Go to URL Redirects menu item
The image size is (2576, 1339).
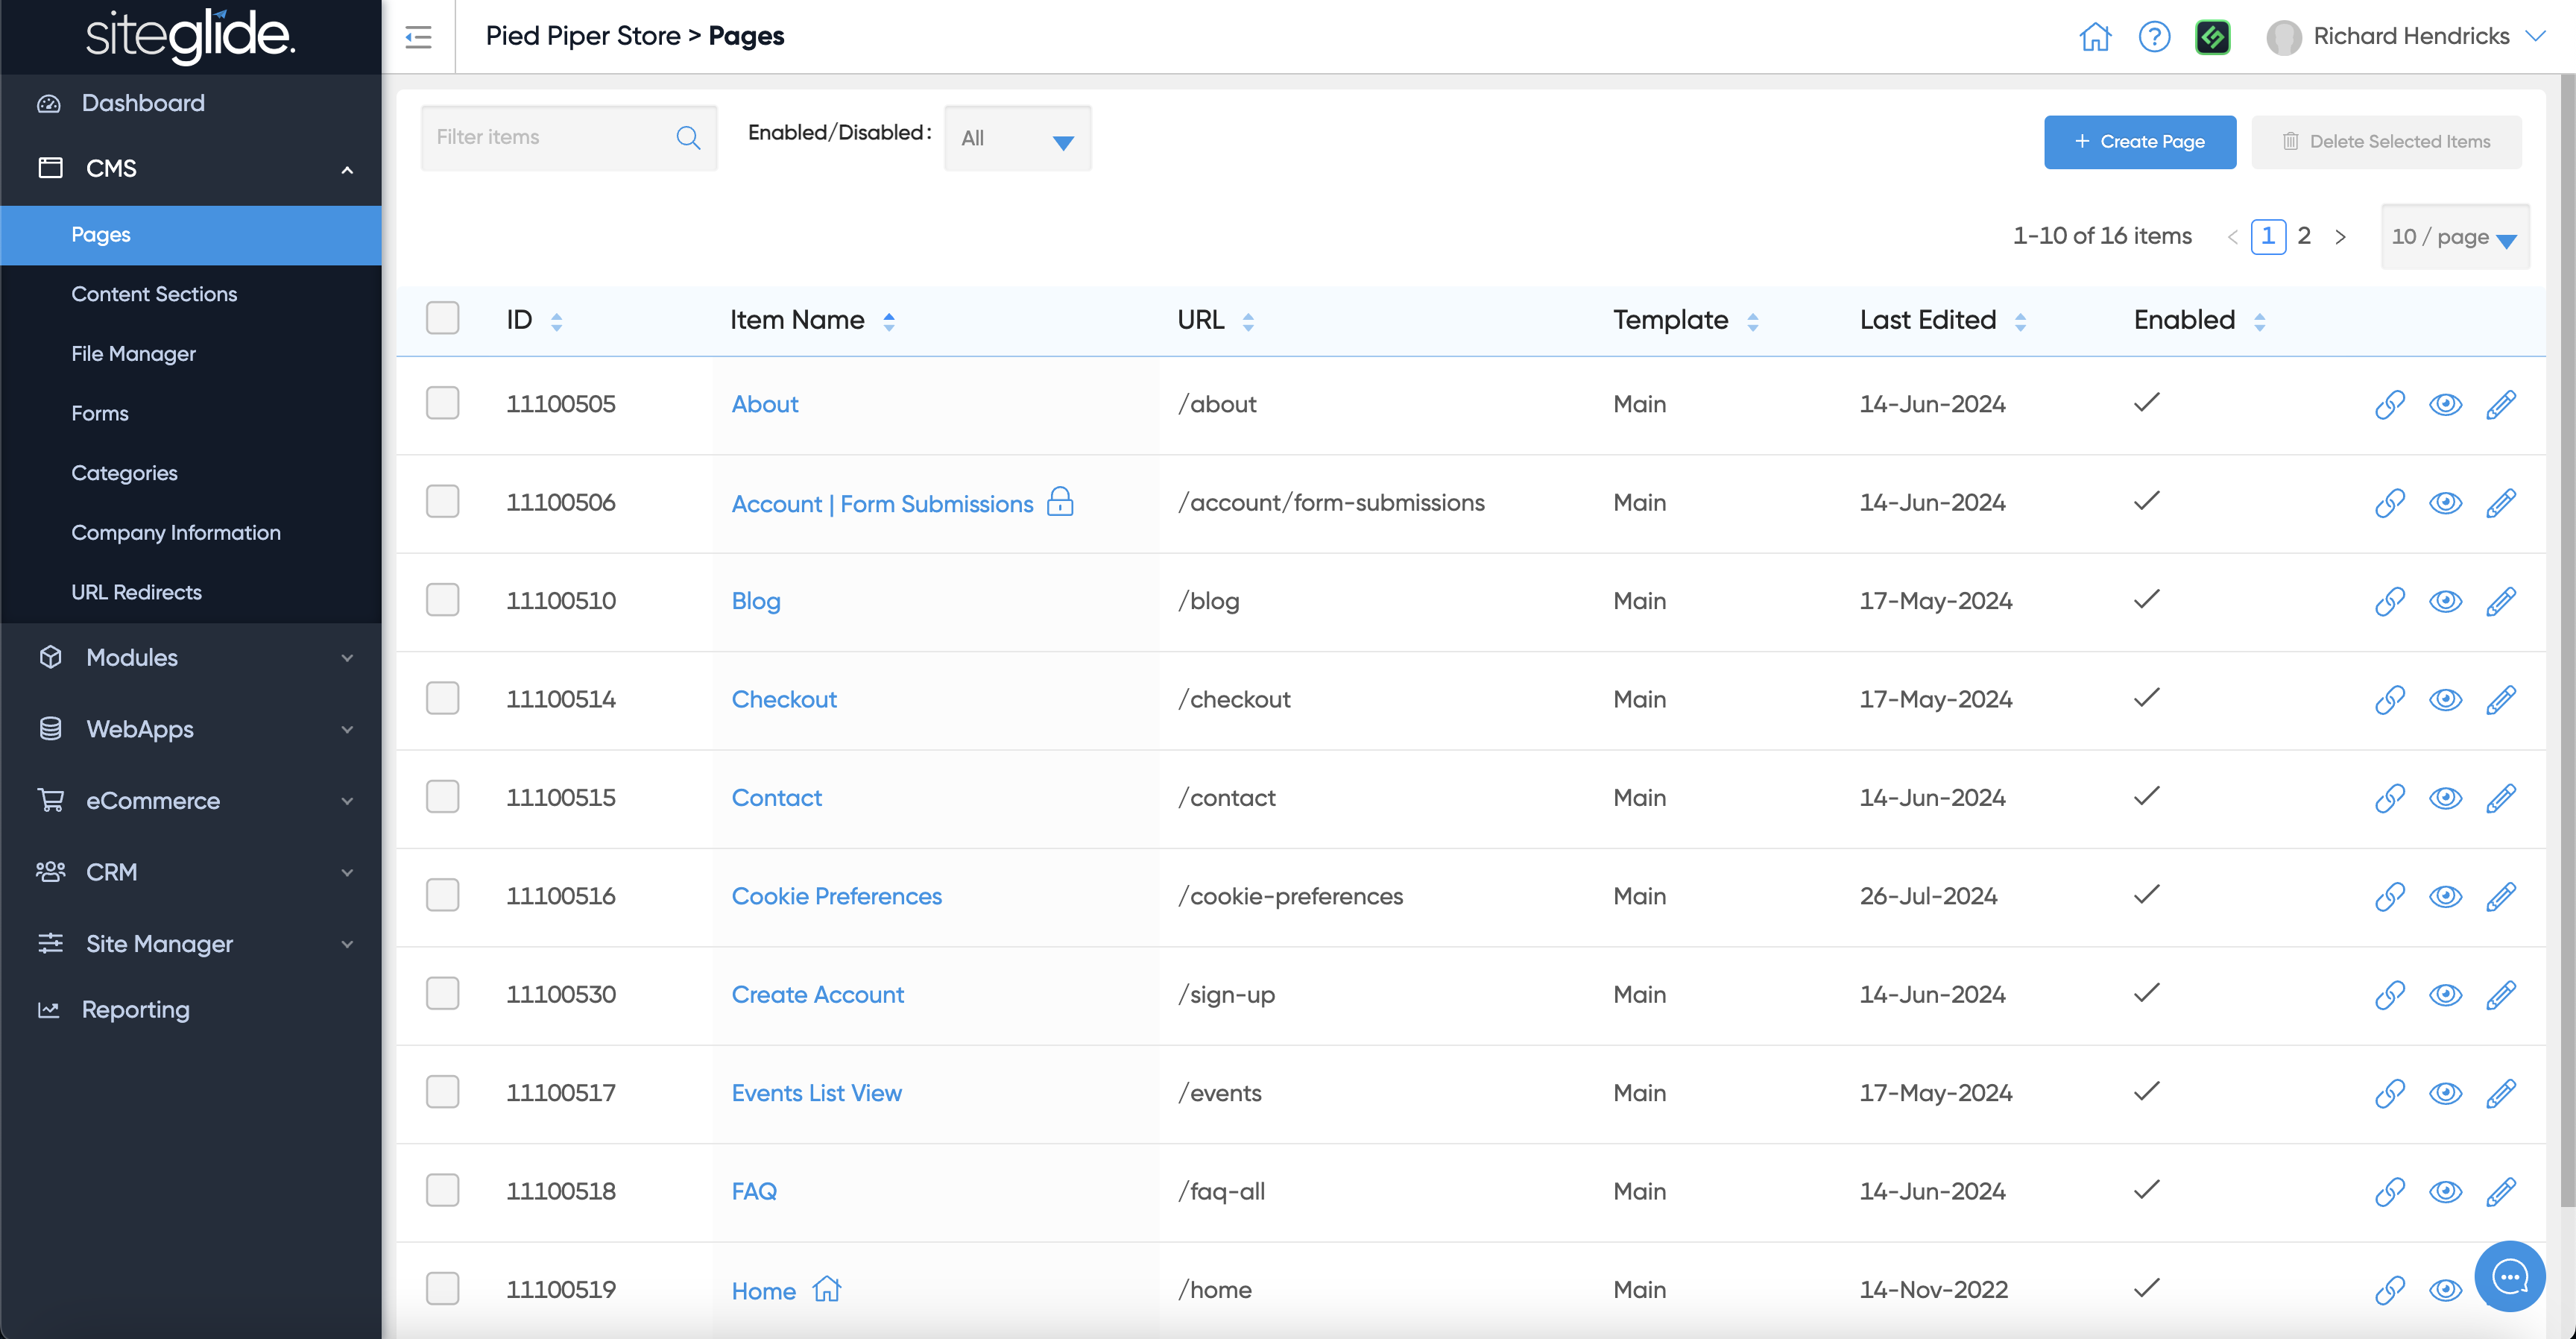136,592
